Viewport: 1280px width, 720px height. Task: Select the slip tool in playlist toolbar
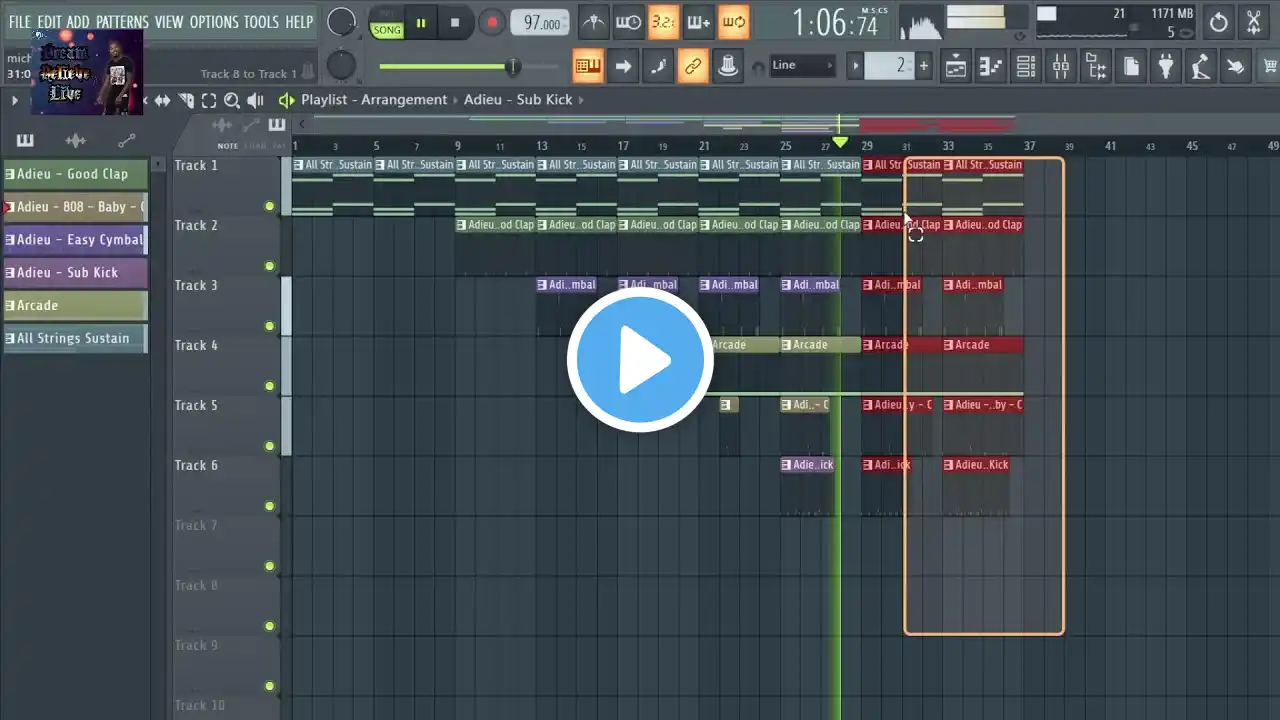point(162,100)
